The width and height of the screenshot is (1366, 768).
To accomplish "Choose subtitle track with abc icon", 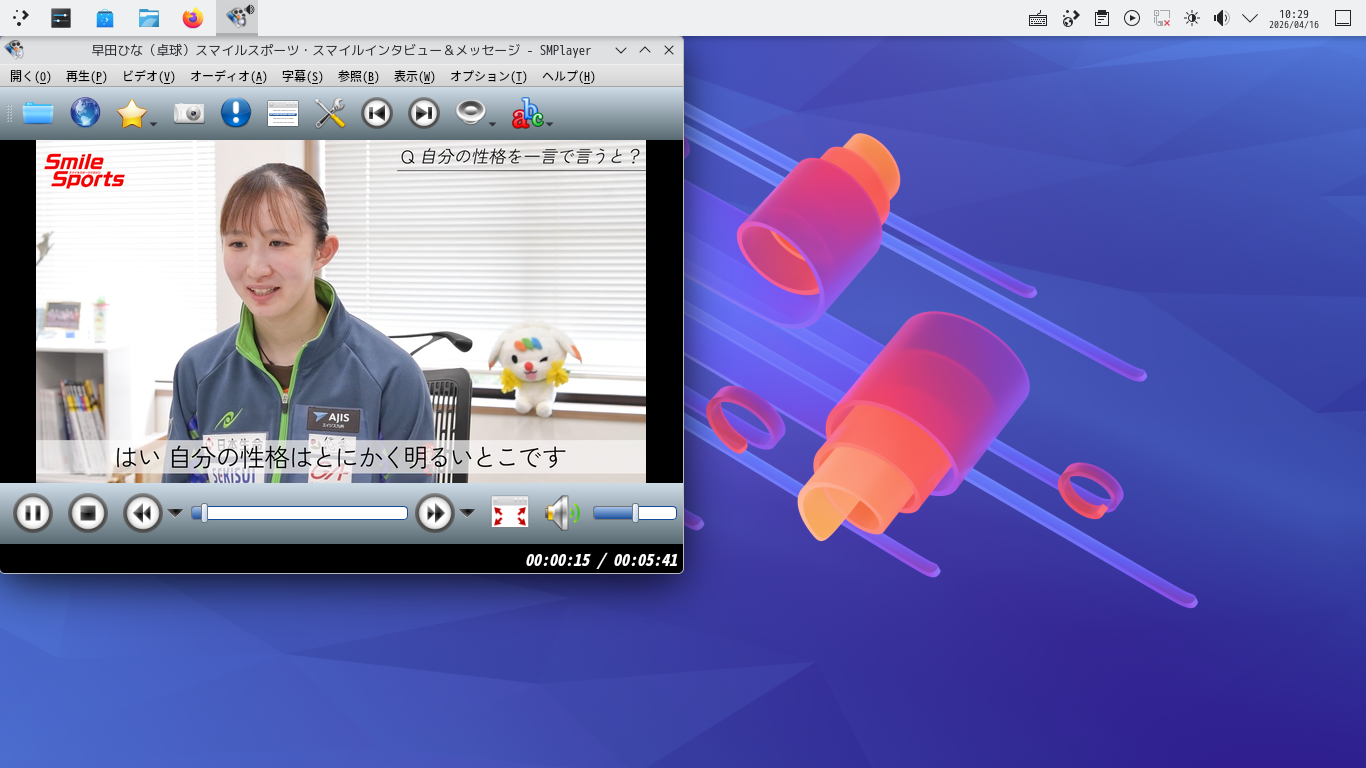I will point(527,113).
